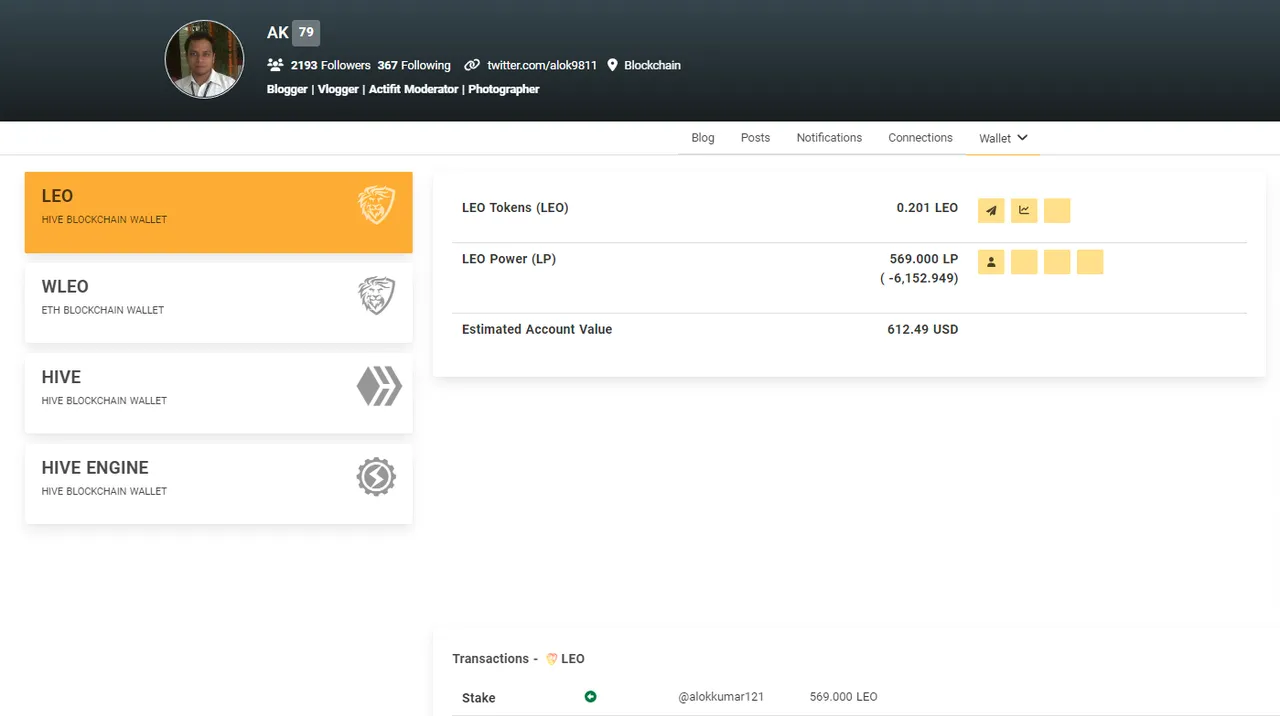Click the followers people icon in the profile header

point(276,65)
